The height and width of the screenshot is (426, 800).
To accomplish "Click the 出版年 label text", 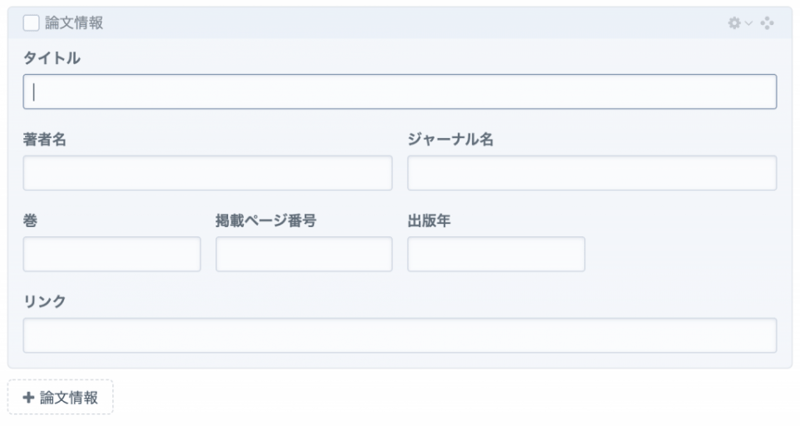I will pyautogui.click(x=429, y=220).
